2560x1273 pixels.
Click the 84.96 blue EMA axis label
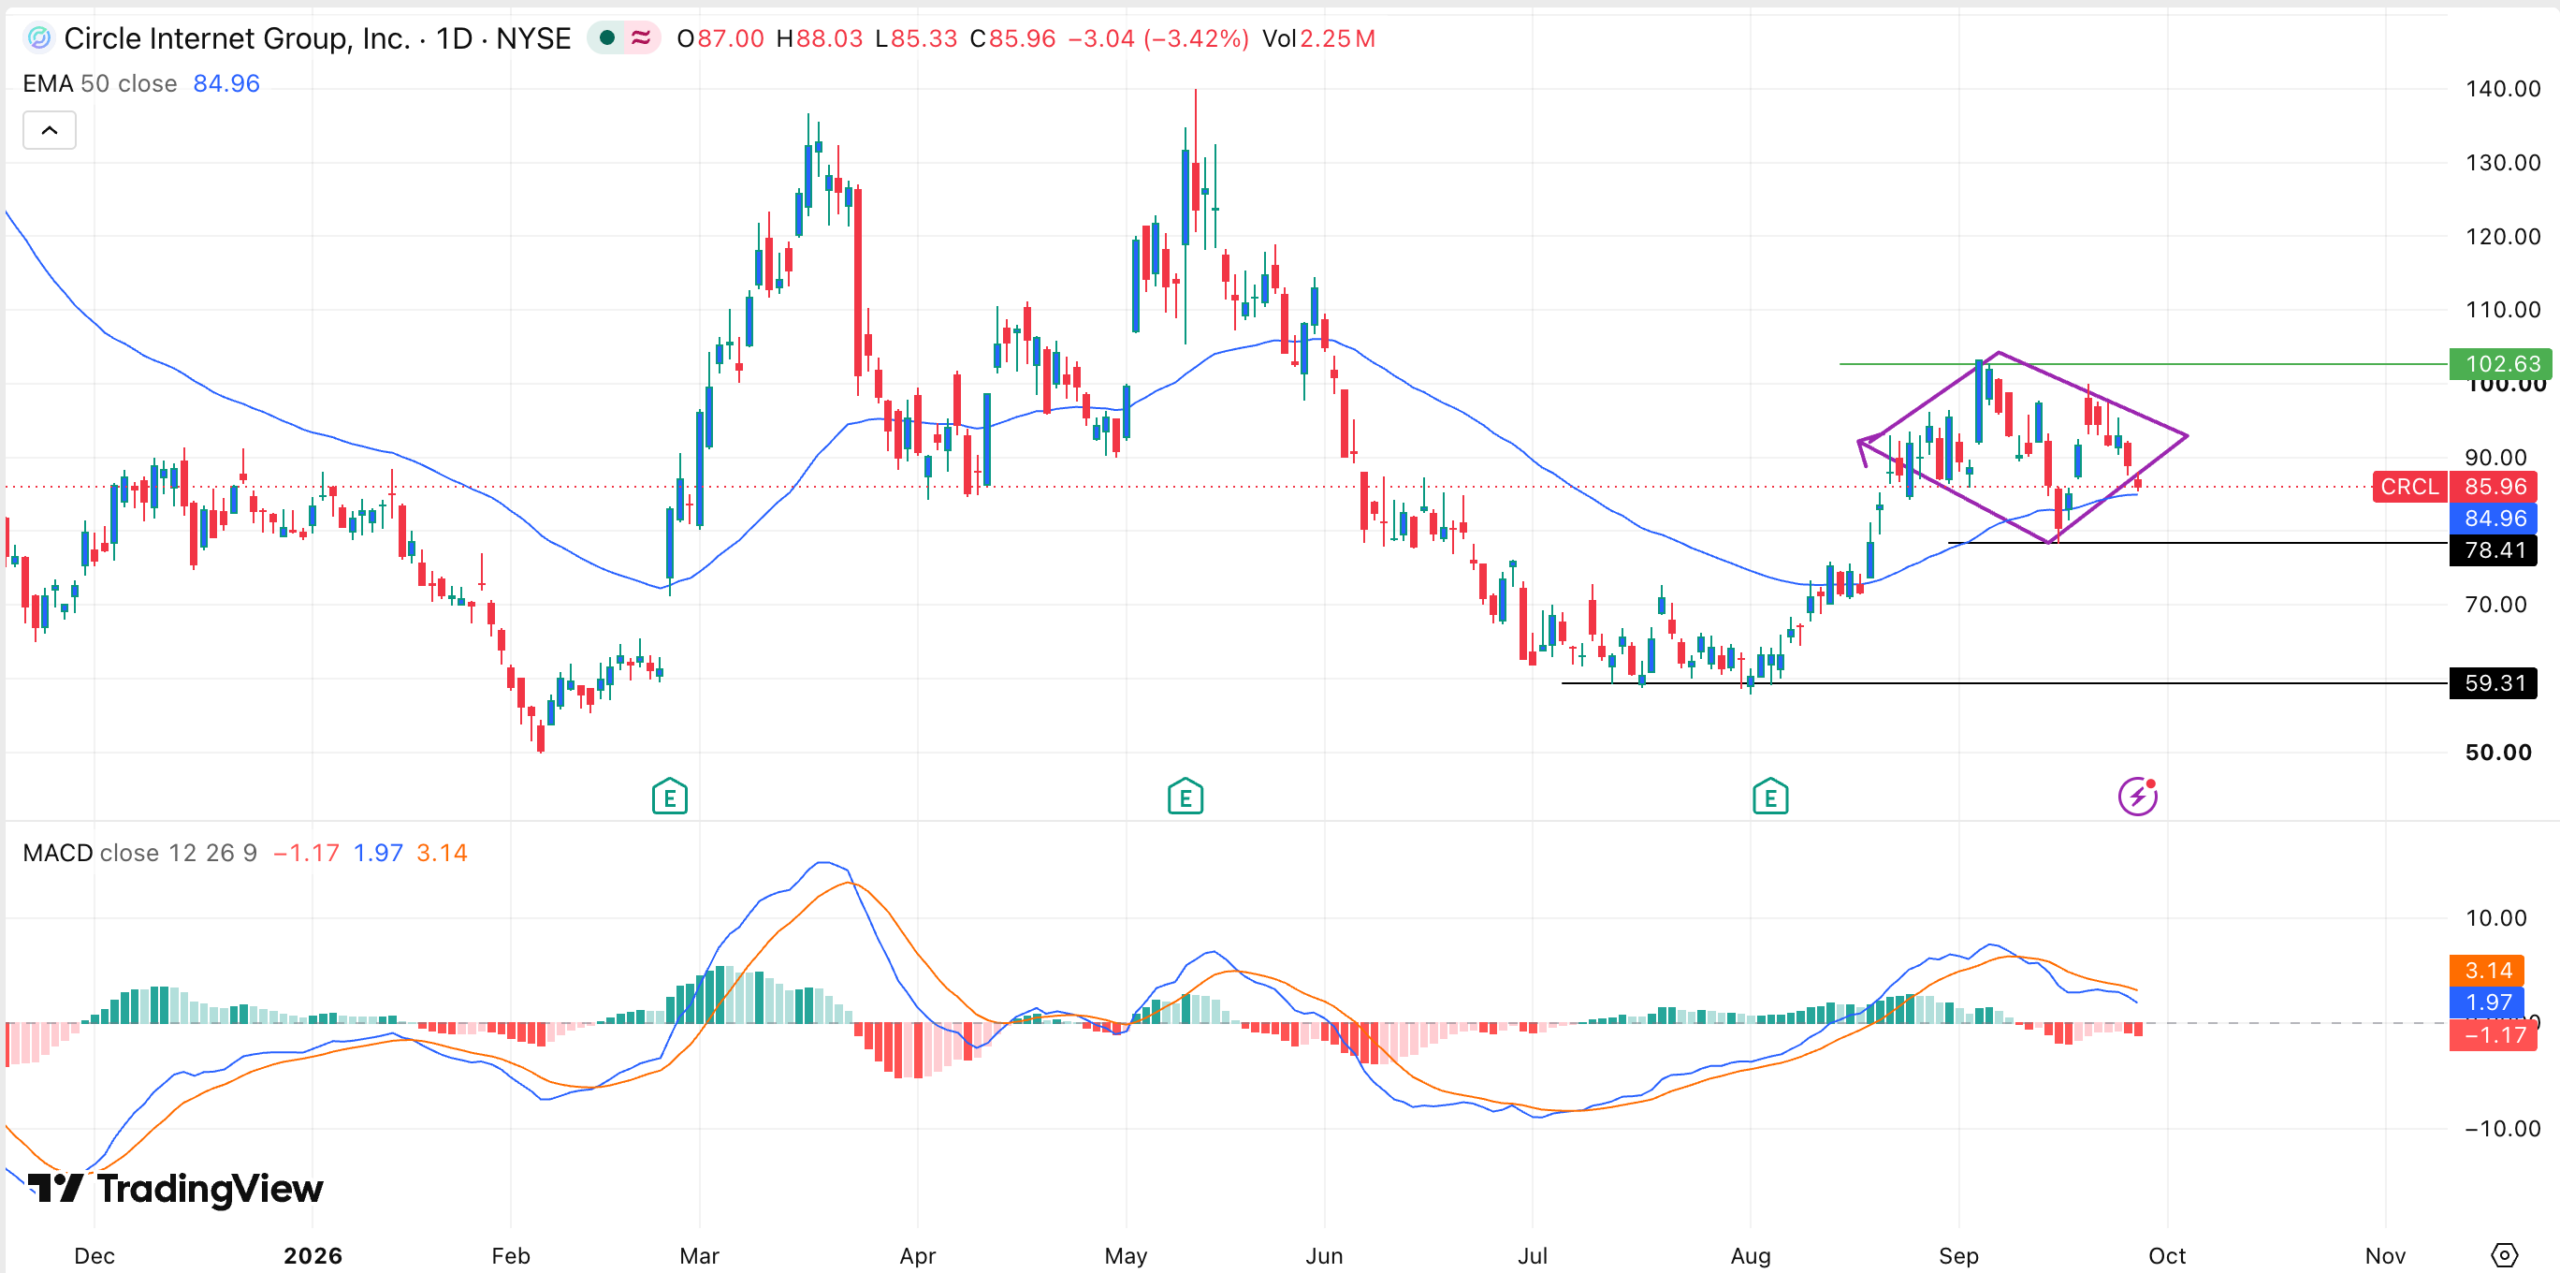[x=2493, y=518]
